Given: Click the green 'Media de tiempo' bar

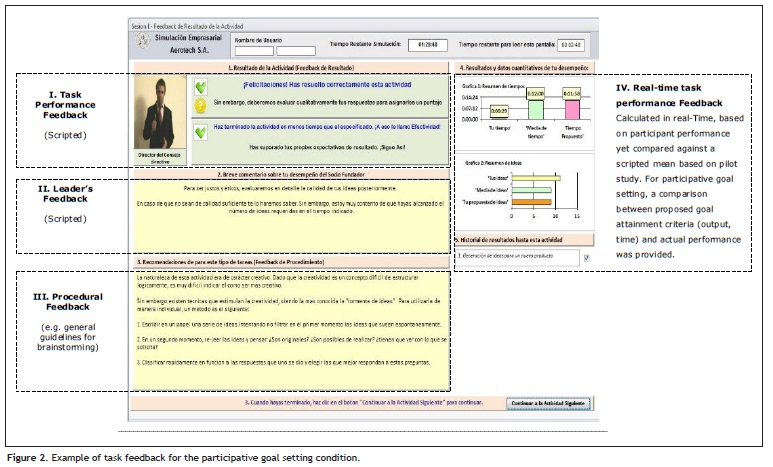Looking at the screenshot, I should (535, 107).
